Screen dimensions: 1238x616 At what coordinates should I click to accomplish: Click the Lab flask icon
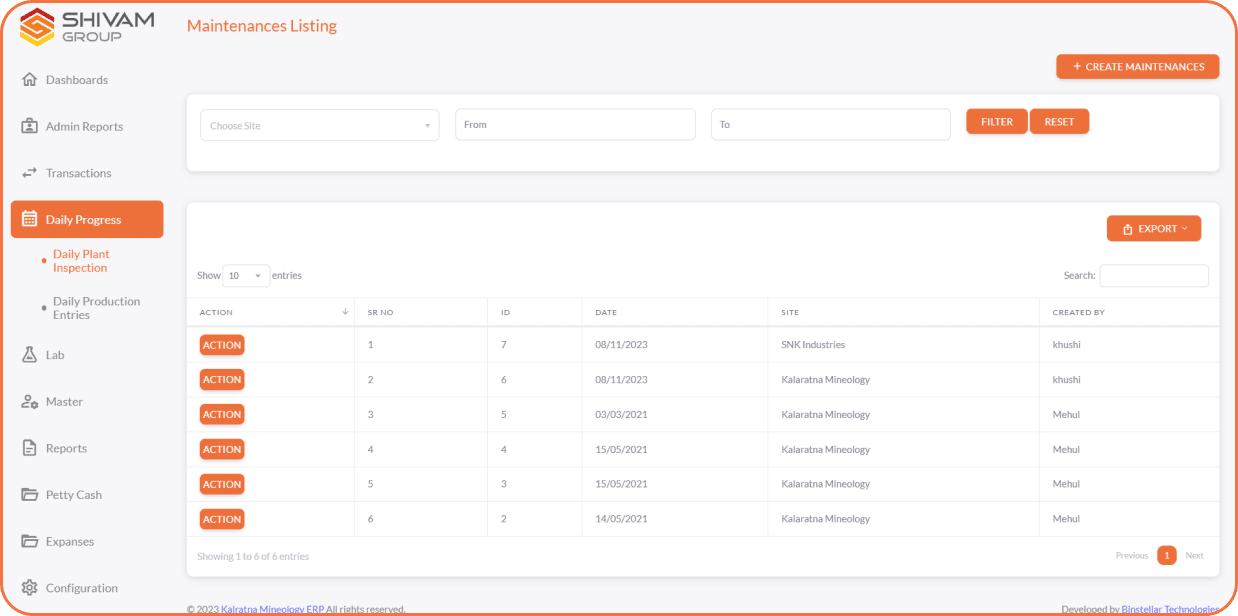coord(29,355)
